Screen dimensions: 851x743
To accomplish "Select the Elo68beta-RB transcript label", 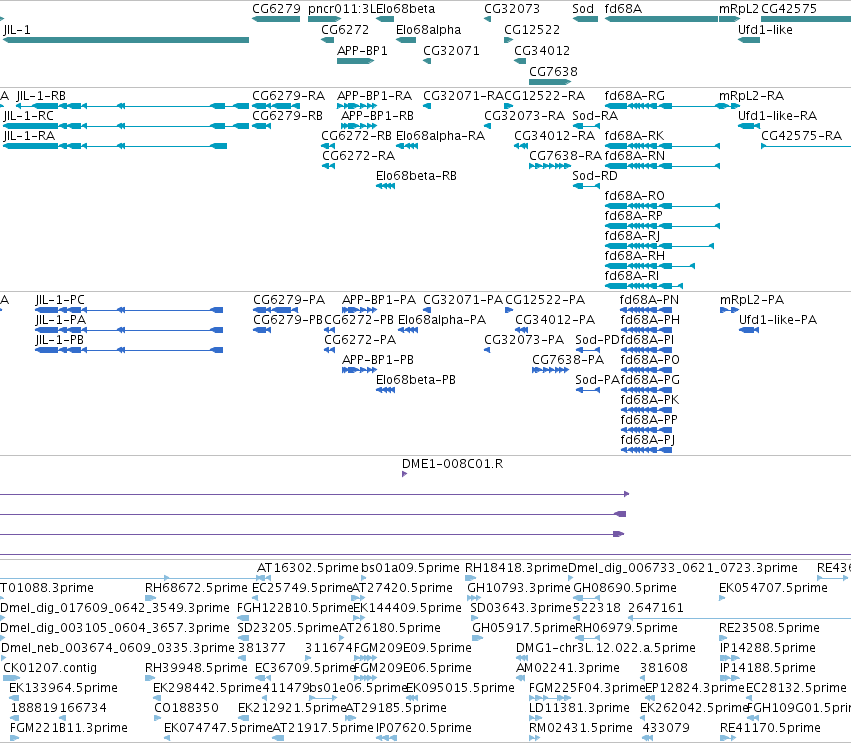I will (x=416, y=176).
